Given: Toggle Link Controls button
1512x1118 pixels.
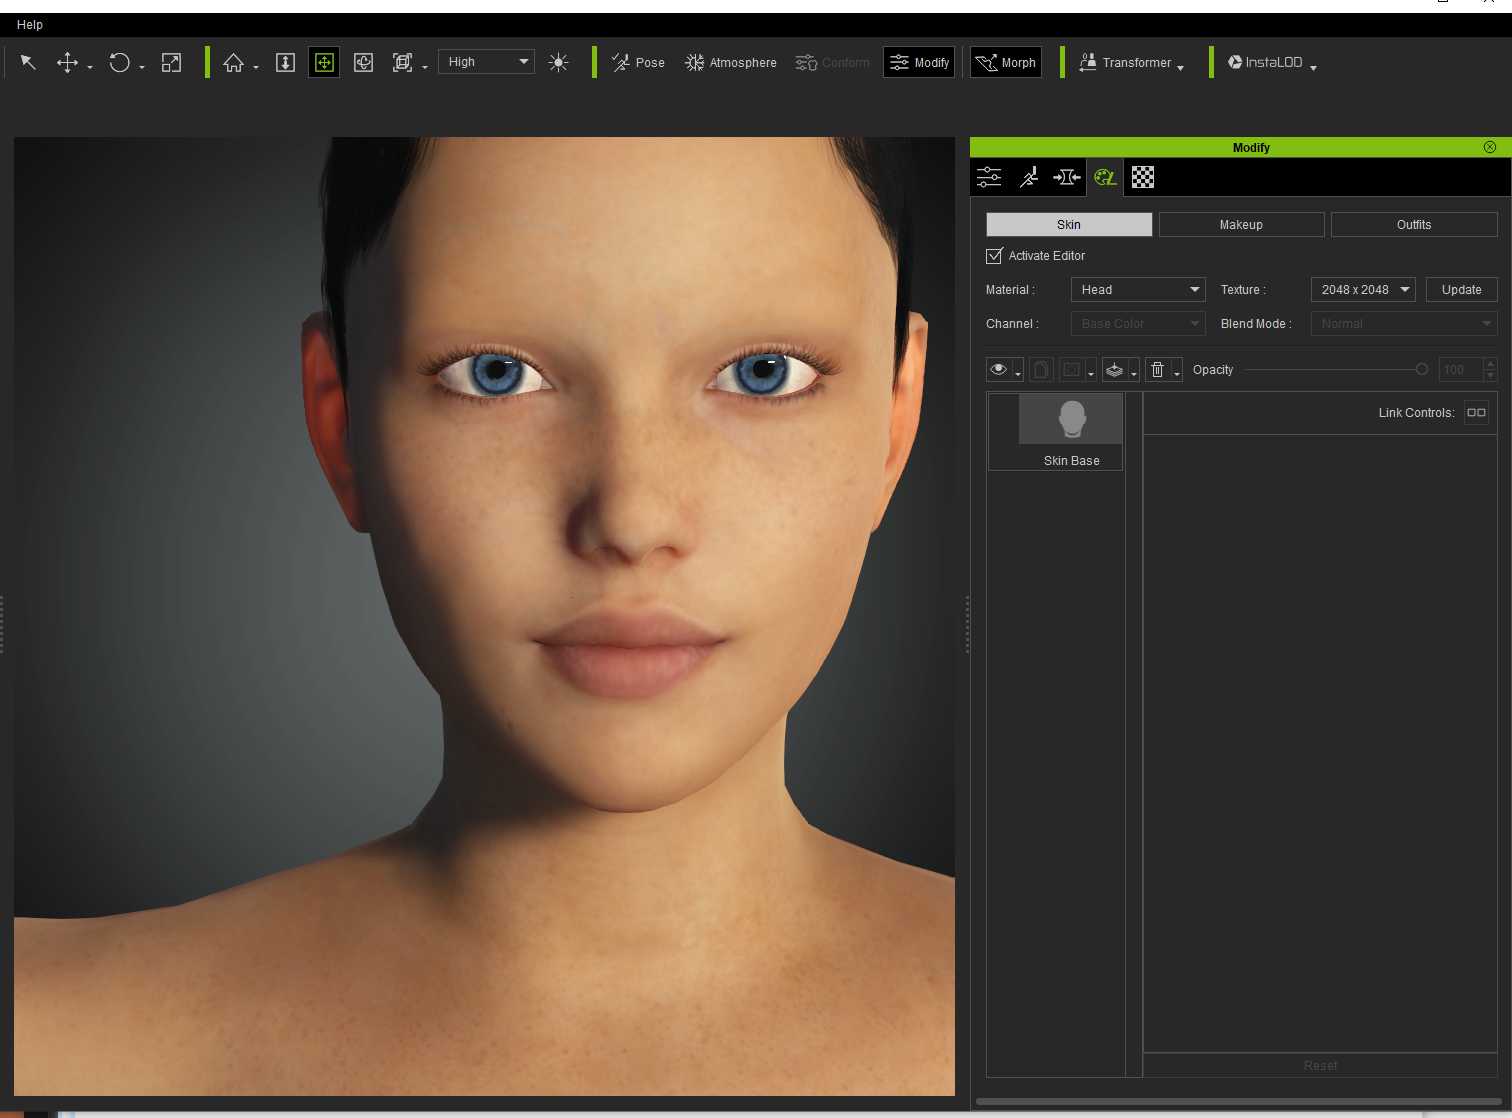Looking at the screenshot, I should pyautogui.click(x=1476, y=412).
